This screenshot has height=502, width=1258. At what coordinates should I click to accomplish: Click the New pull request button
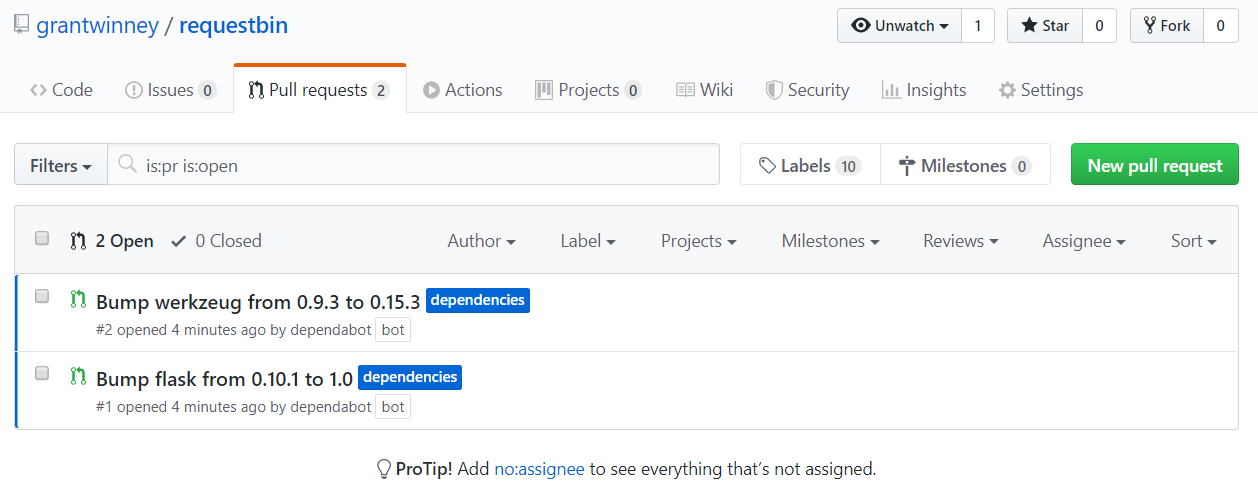tap(1154, 165)
